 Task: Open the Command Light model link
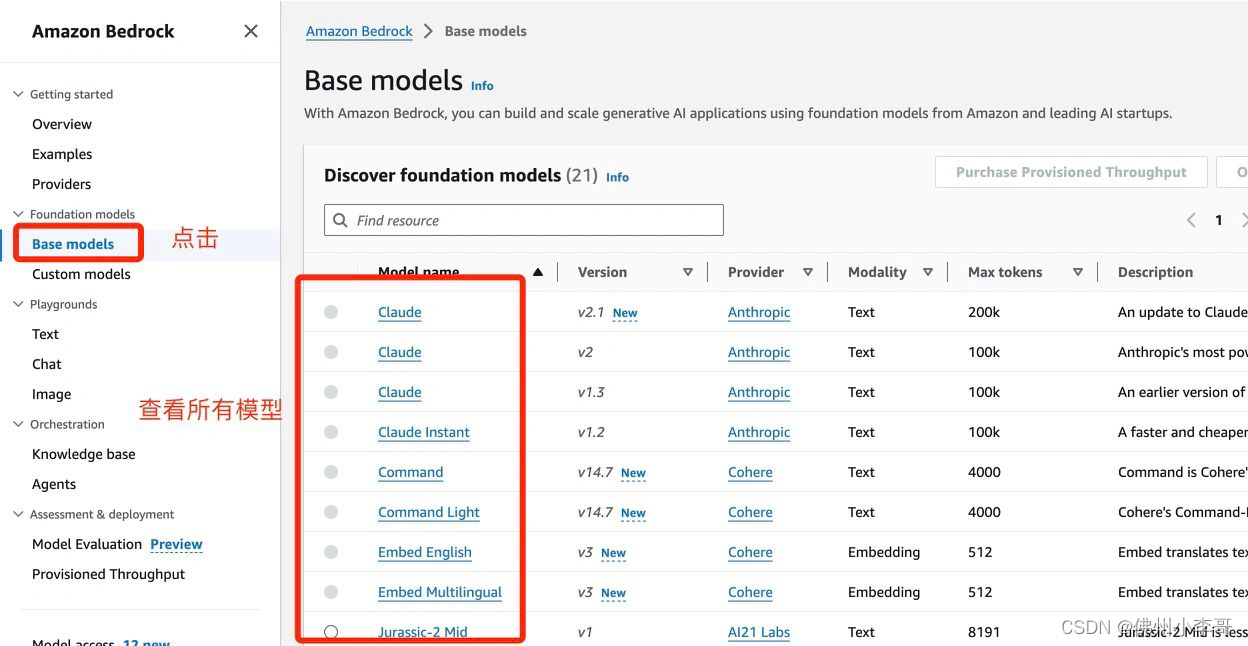pyautogui.click(x=429, y=512)
